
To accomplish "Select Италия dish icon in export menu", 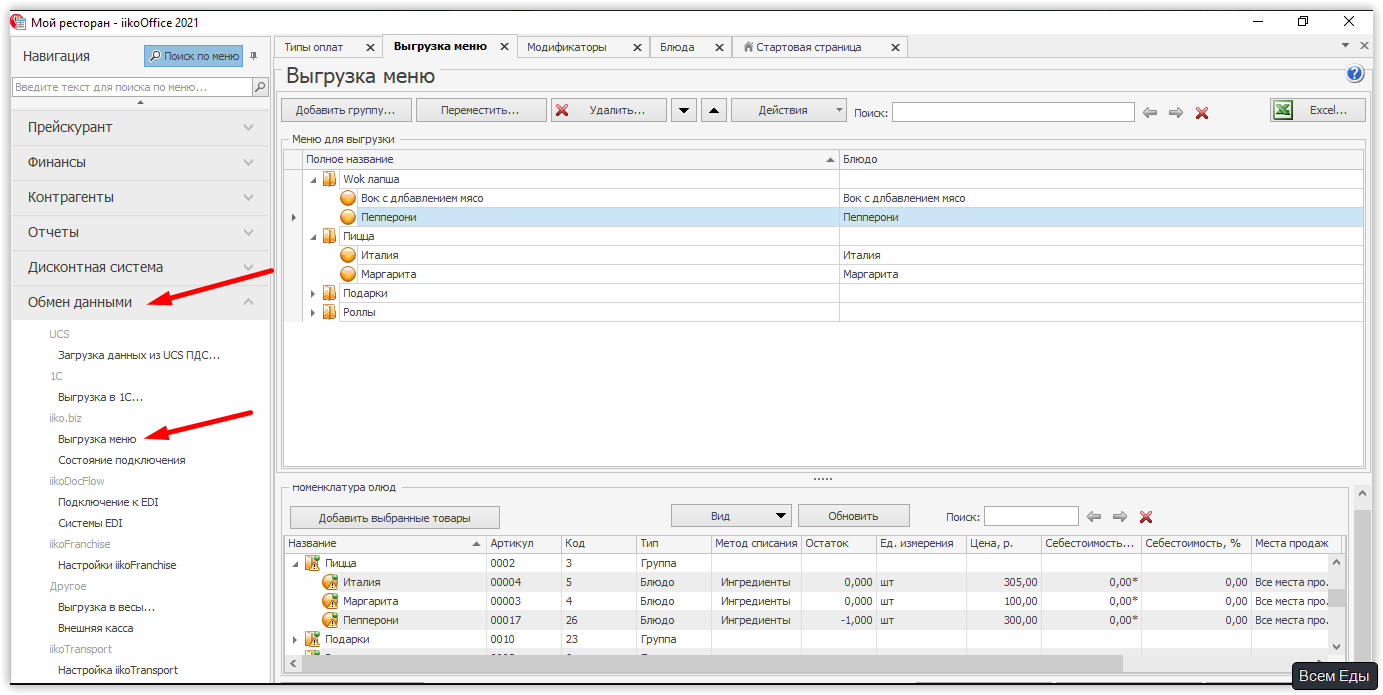I will pos(348,255).
